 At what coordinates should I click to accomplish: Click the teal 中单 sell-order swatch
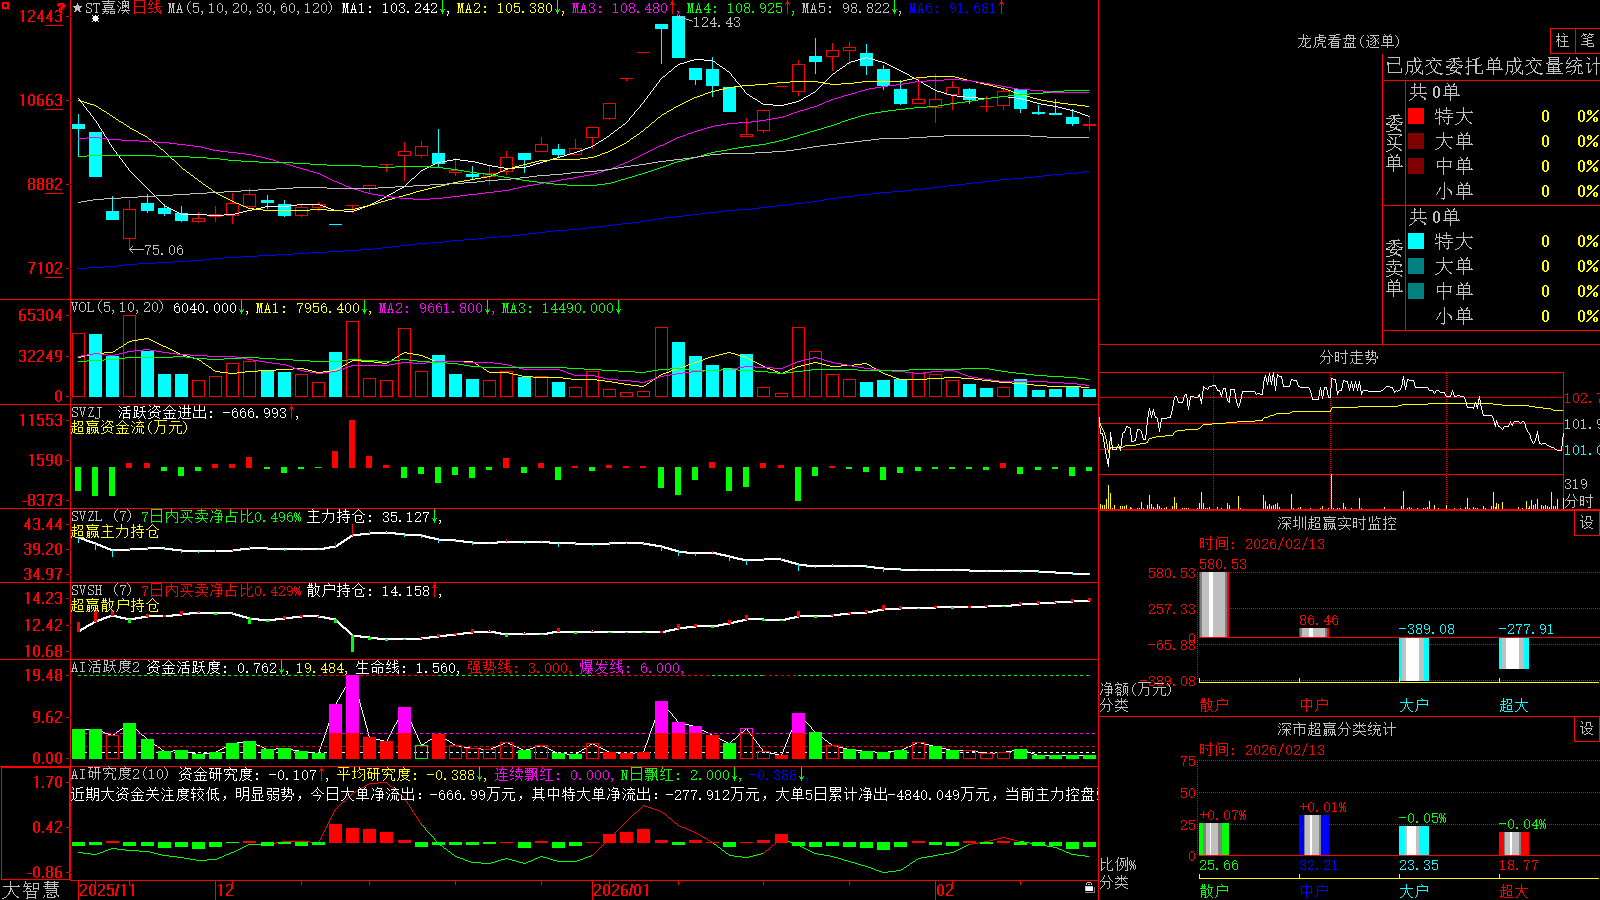pyautogui.click(x=1416, y=291)
